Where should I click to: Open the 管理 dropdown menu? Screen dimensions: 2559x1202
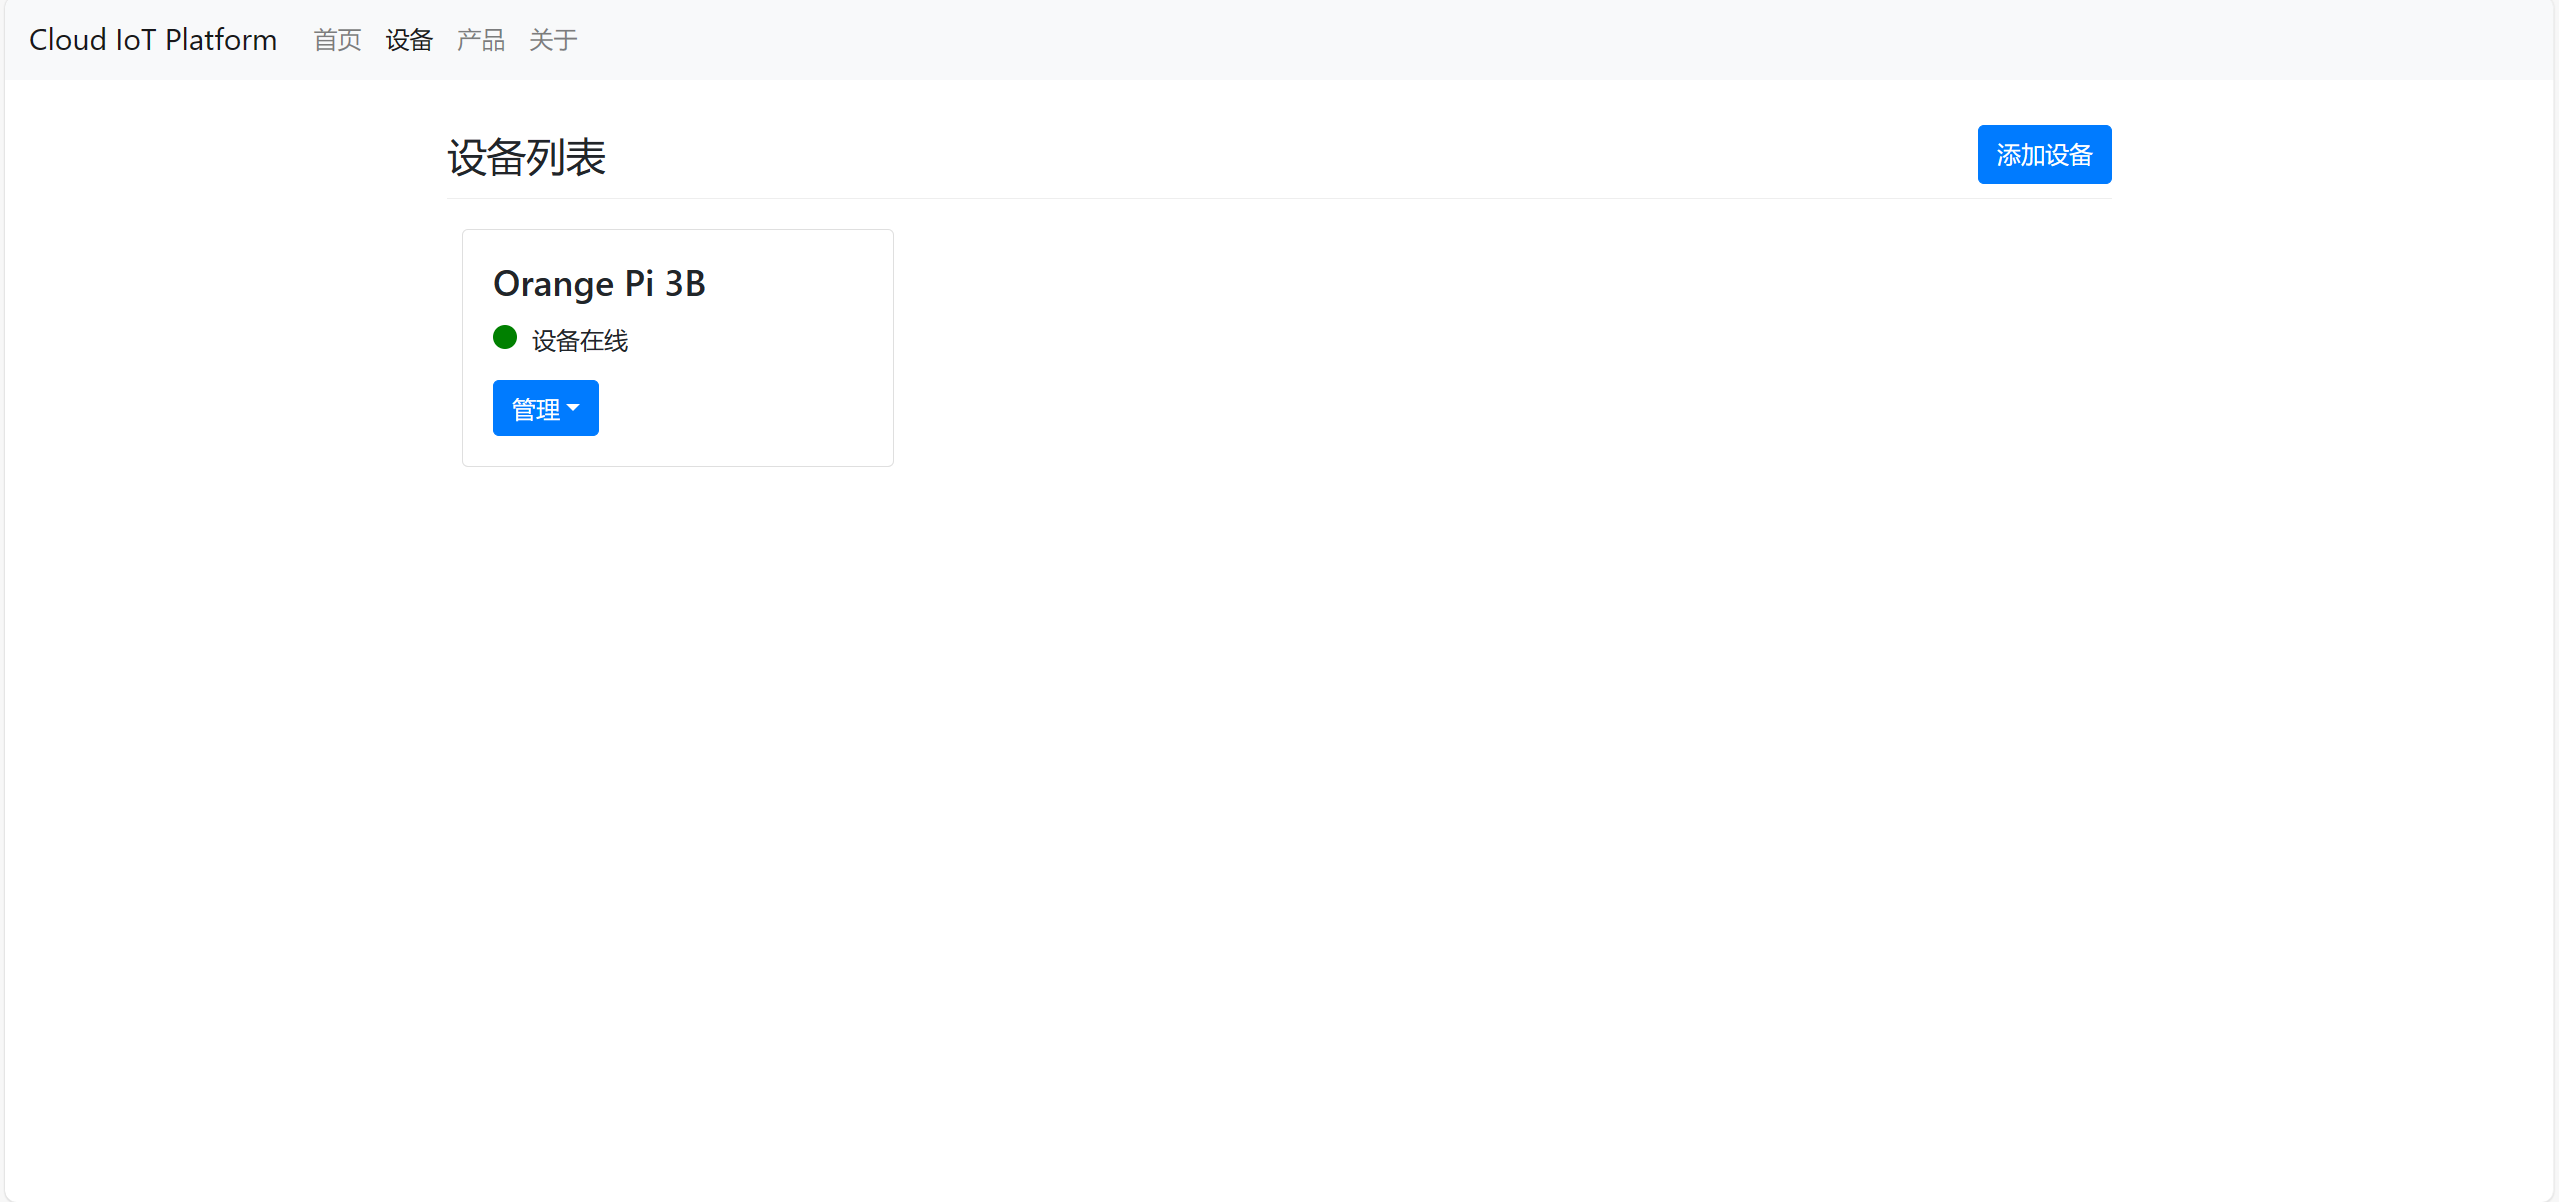[546, 408]
